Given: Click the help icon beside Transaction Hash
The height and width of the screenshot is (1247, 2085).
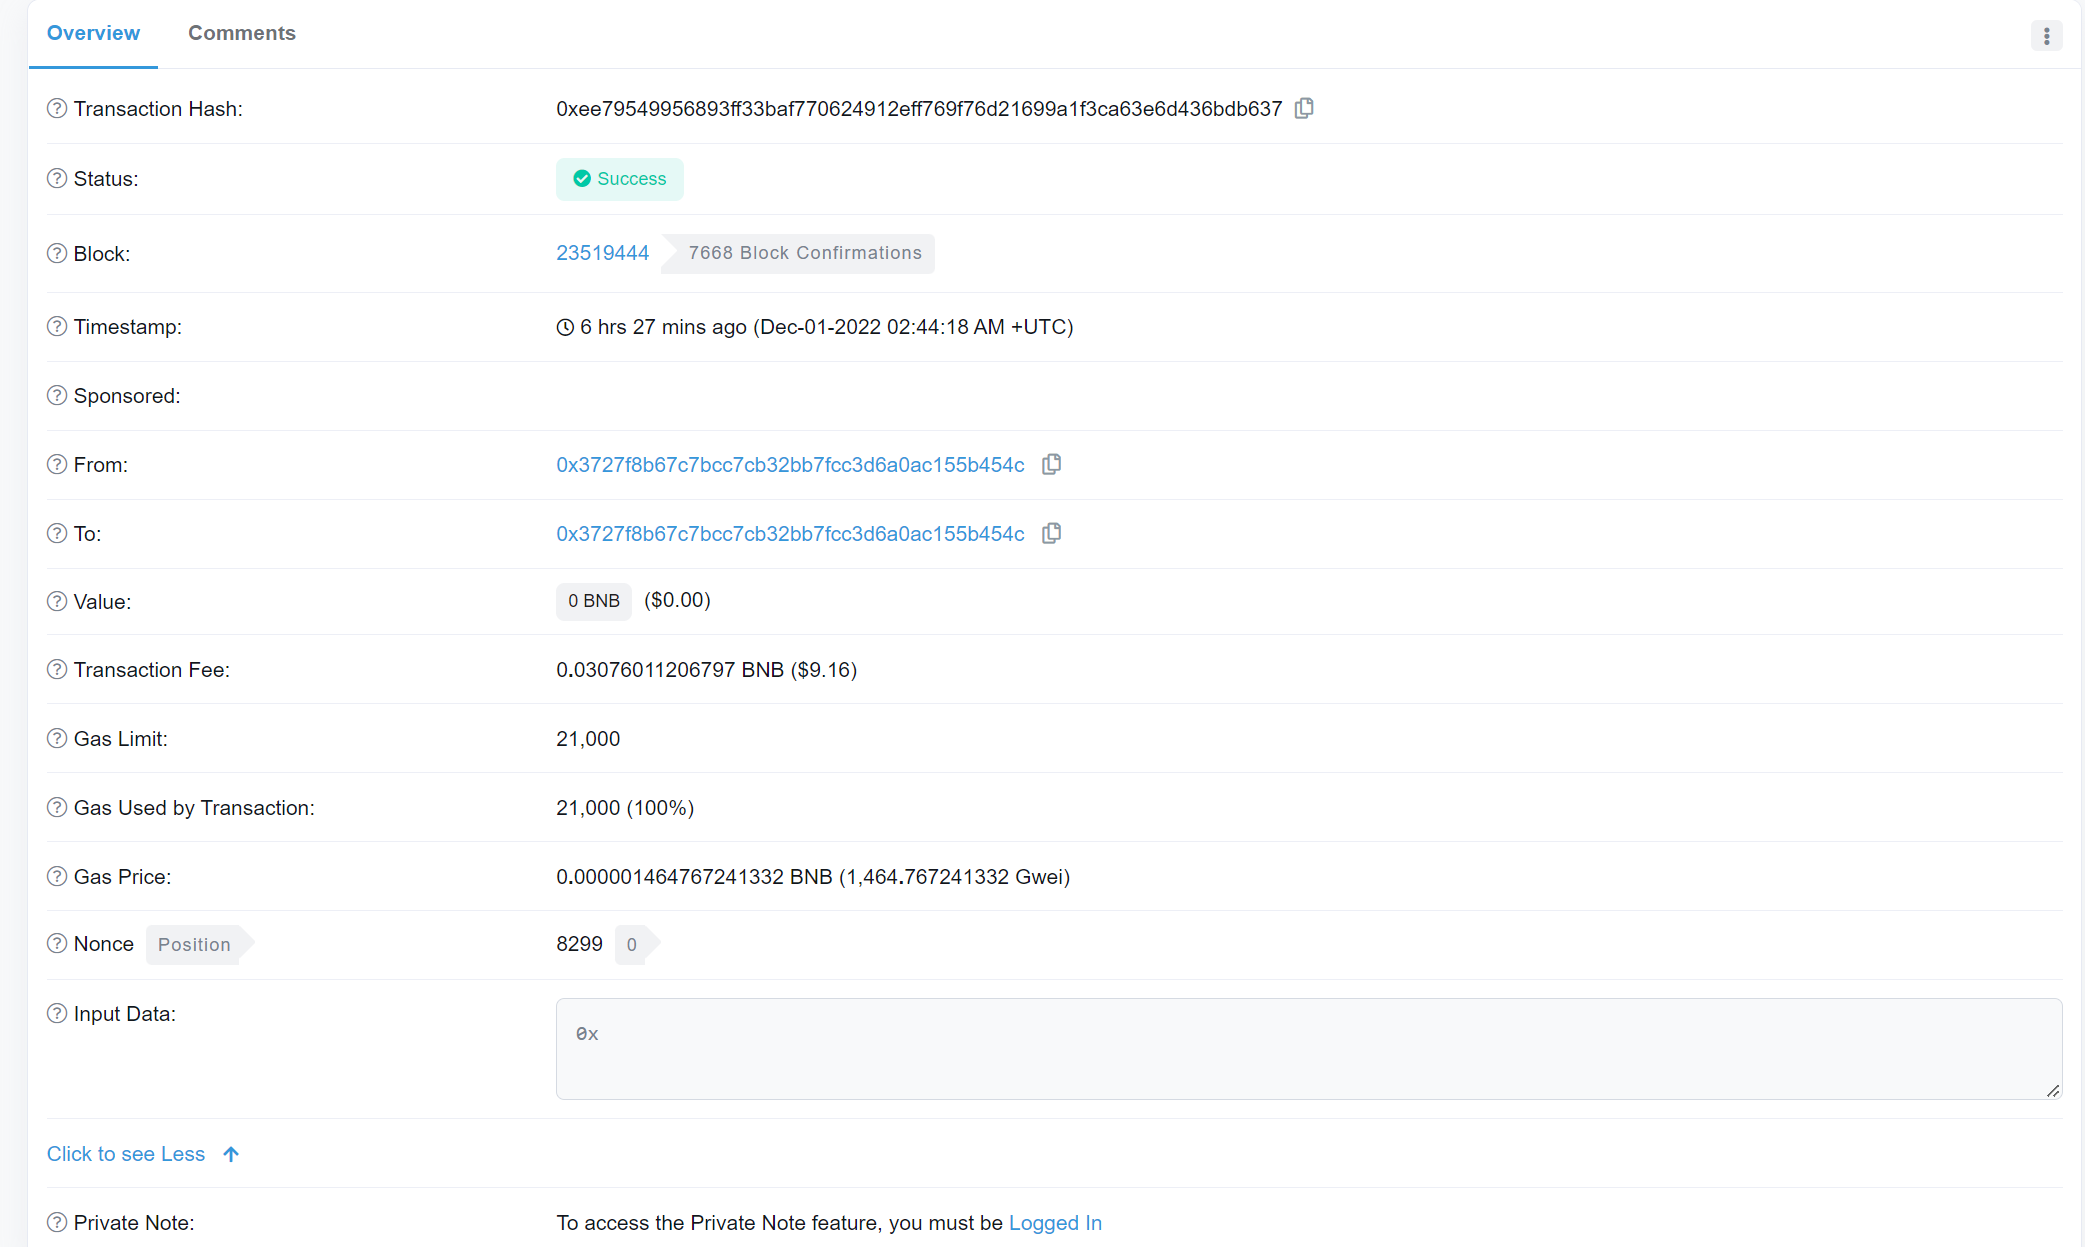Looking at the screenshot, I should [56, 109].
